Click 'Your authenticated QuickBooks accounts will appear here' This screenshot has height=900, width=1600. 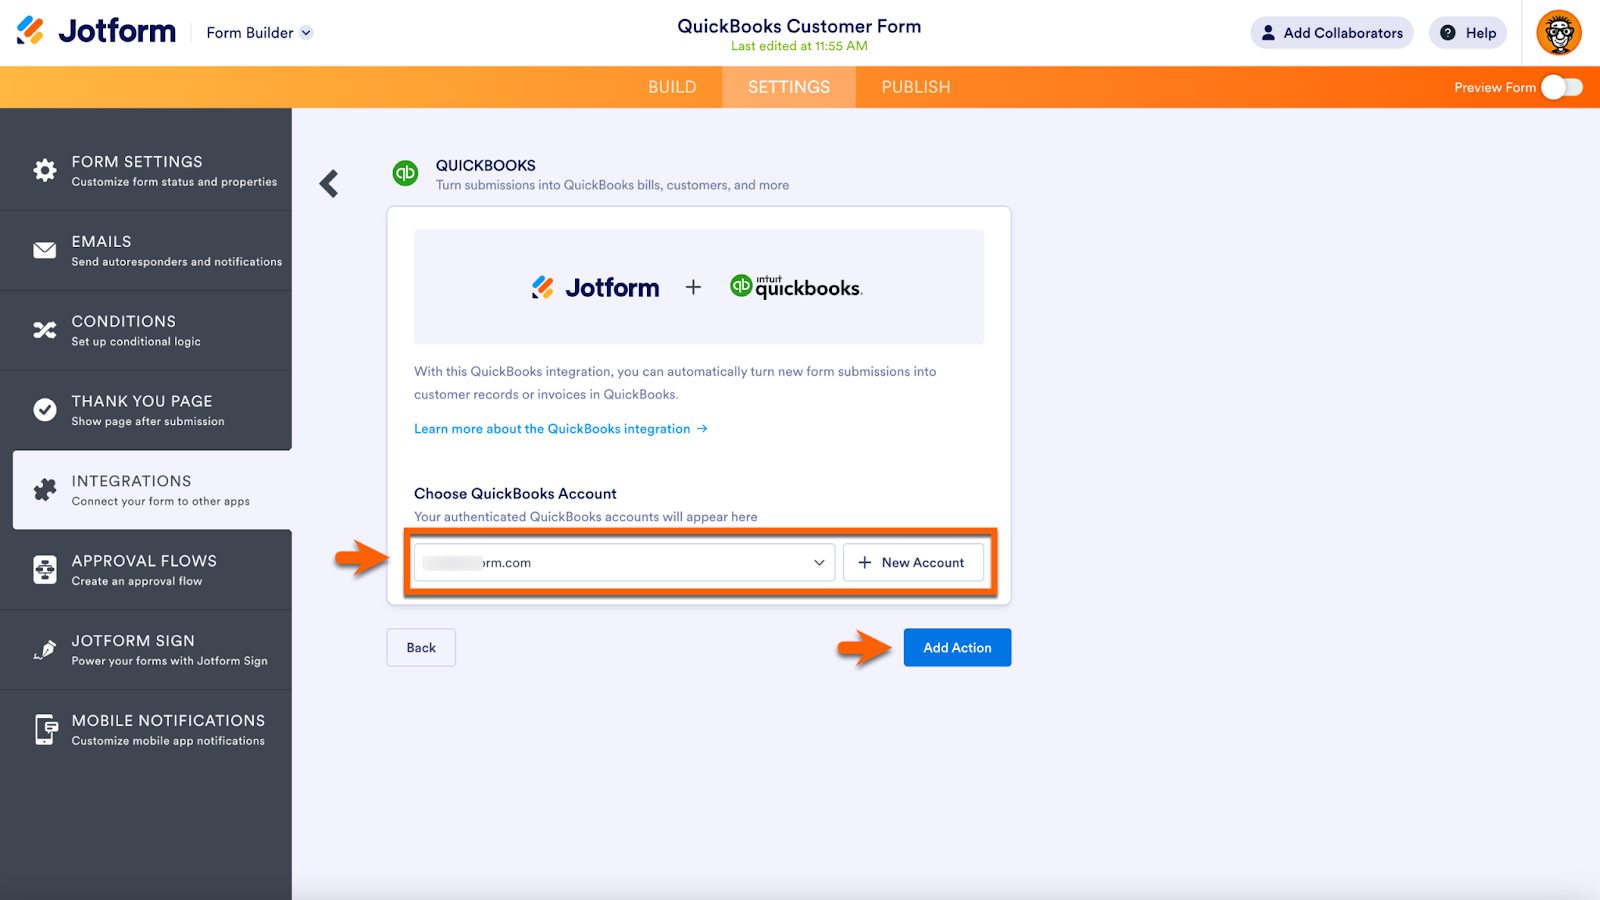click(586, 517)
